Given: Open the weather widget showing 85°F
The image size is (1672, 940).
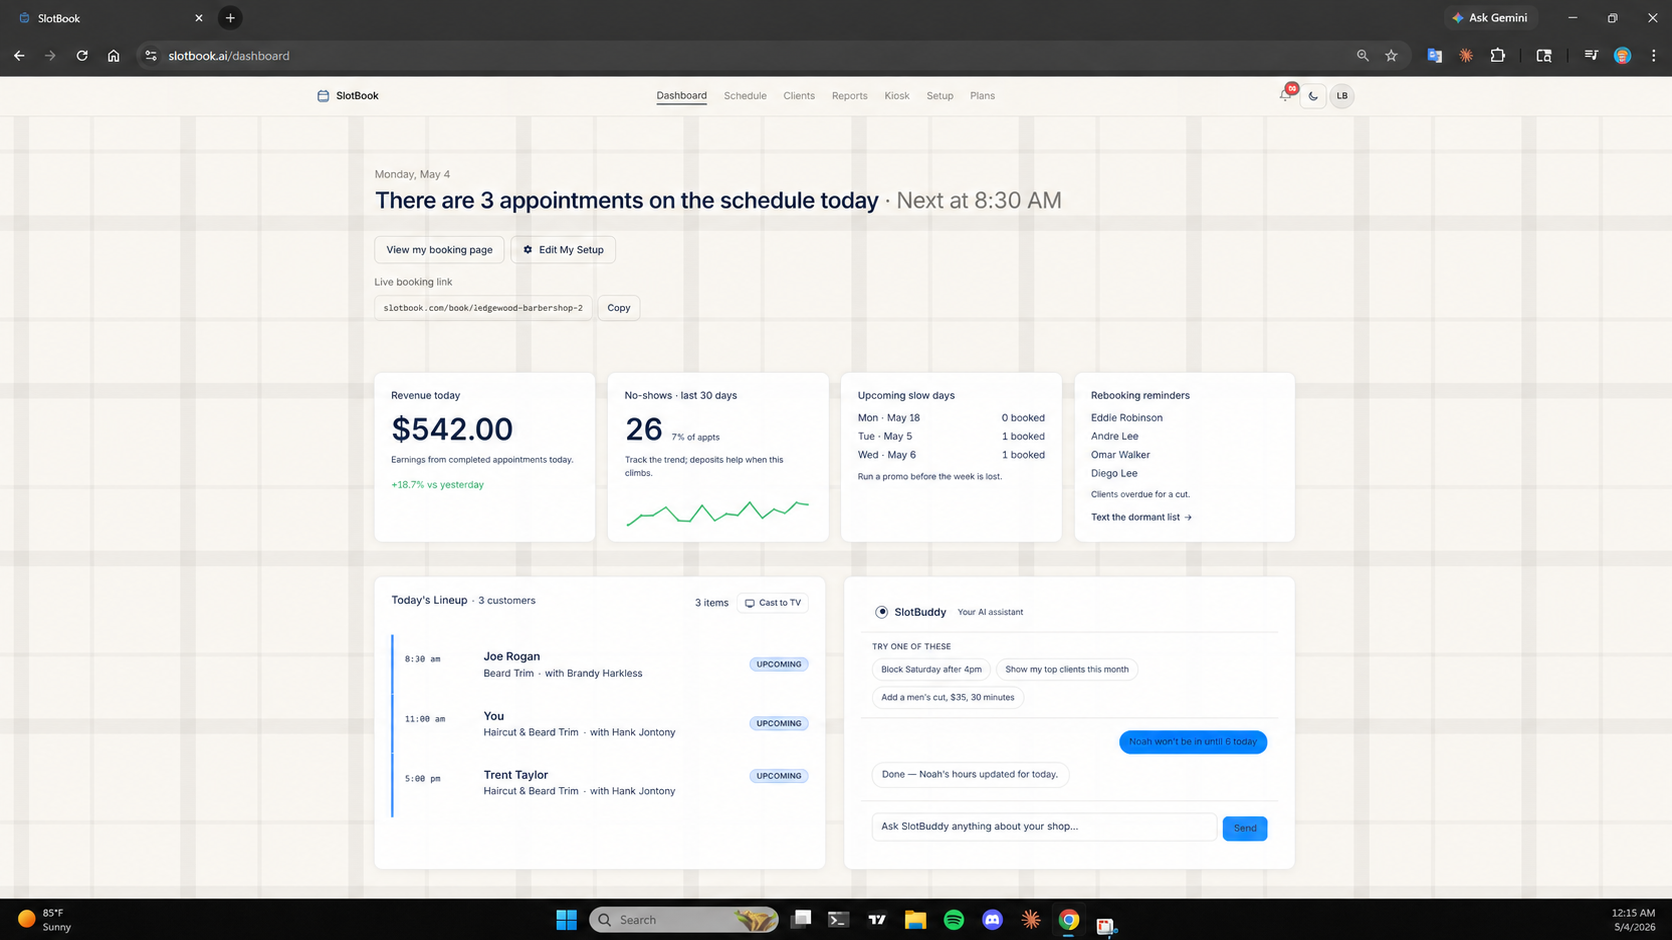Looking at the screenshot, I should point(46,920).
